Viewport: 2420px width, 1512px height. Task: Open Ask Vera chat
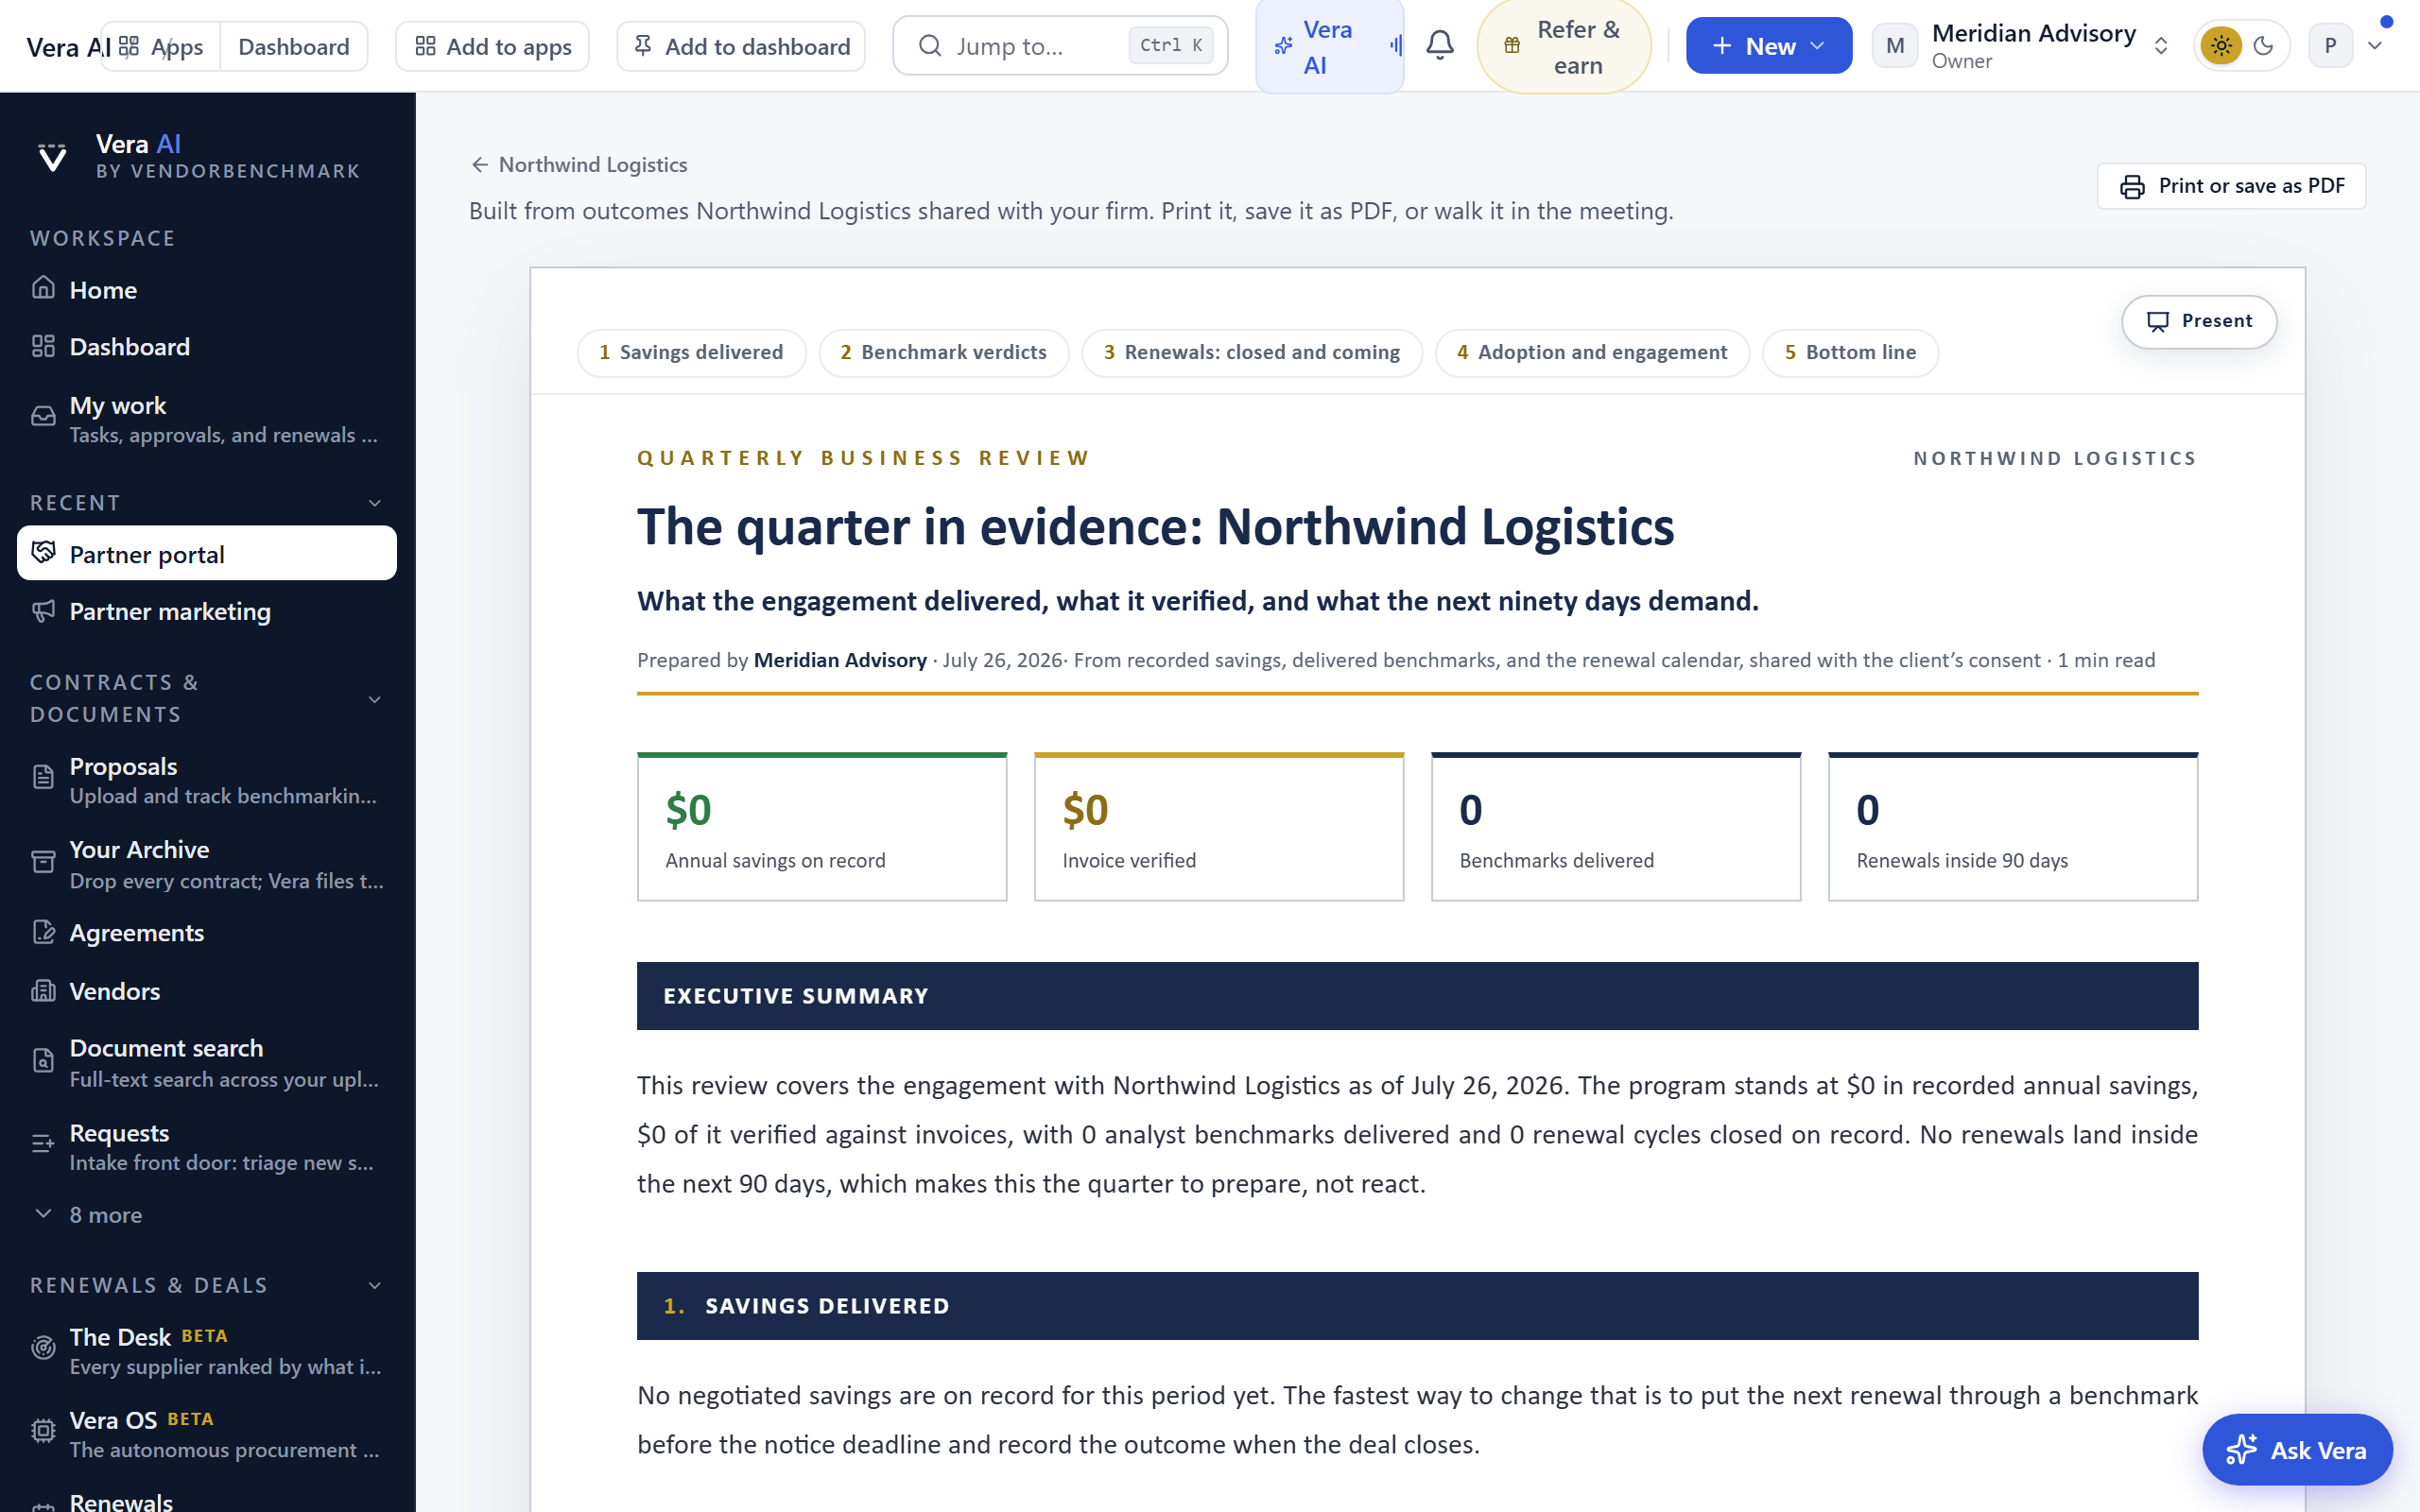click(x=2297, y=1450)
